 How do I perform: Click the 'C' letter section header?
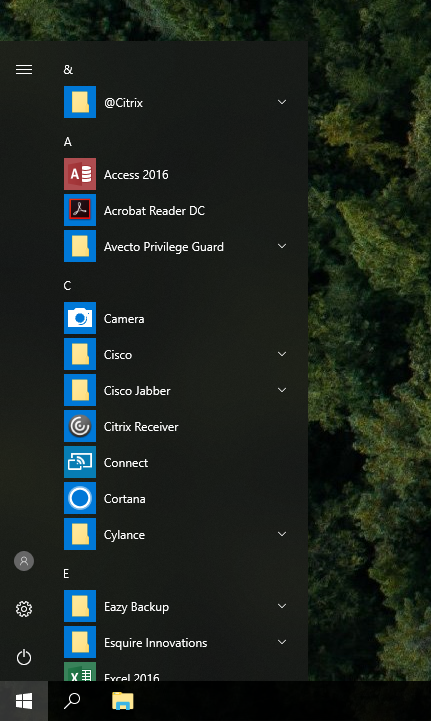click(x=67, y=286)
